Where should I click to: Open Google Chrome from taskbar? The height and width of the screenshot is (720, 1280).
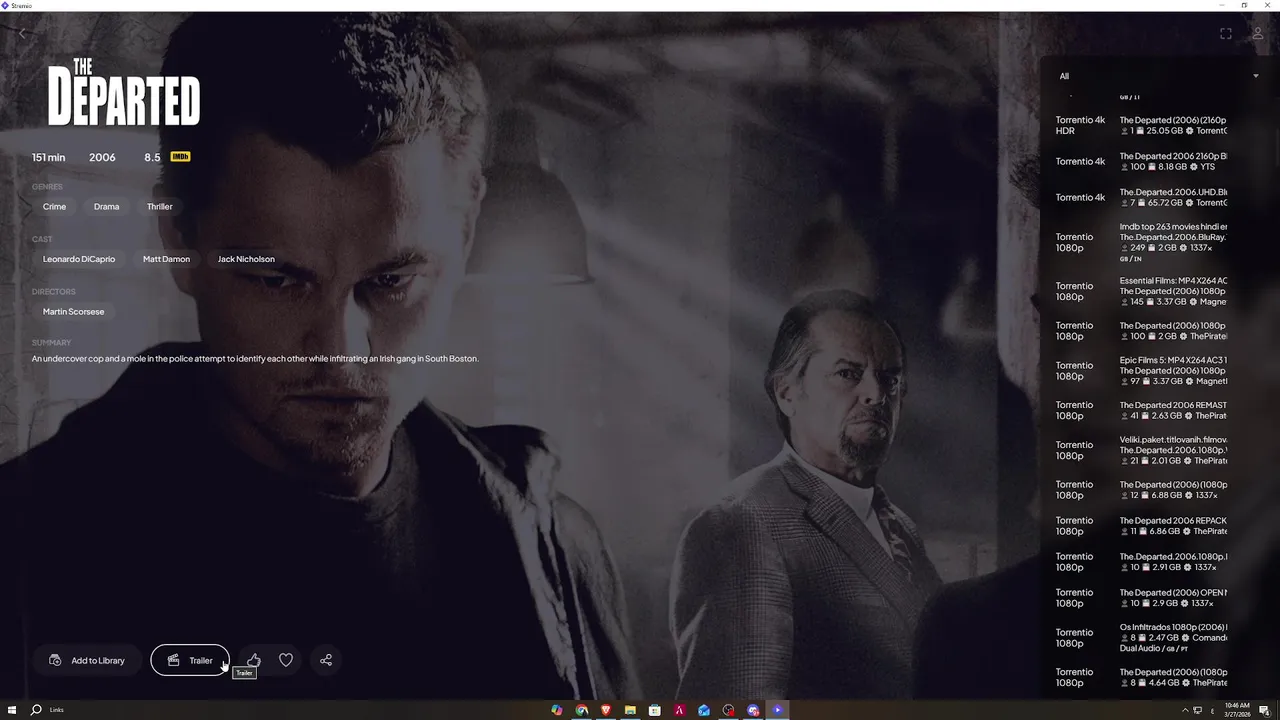pos(581,710)
